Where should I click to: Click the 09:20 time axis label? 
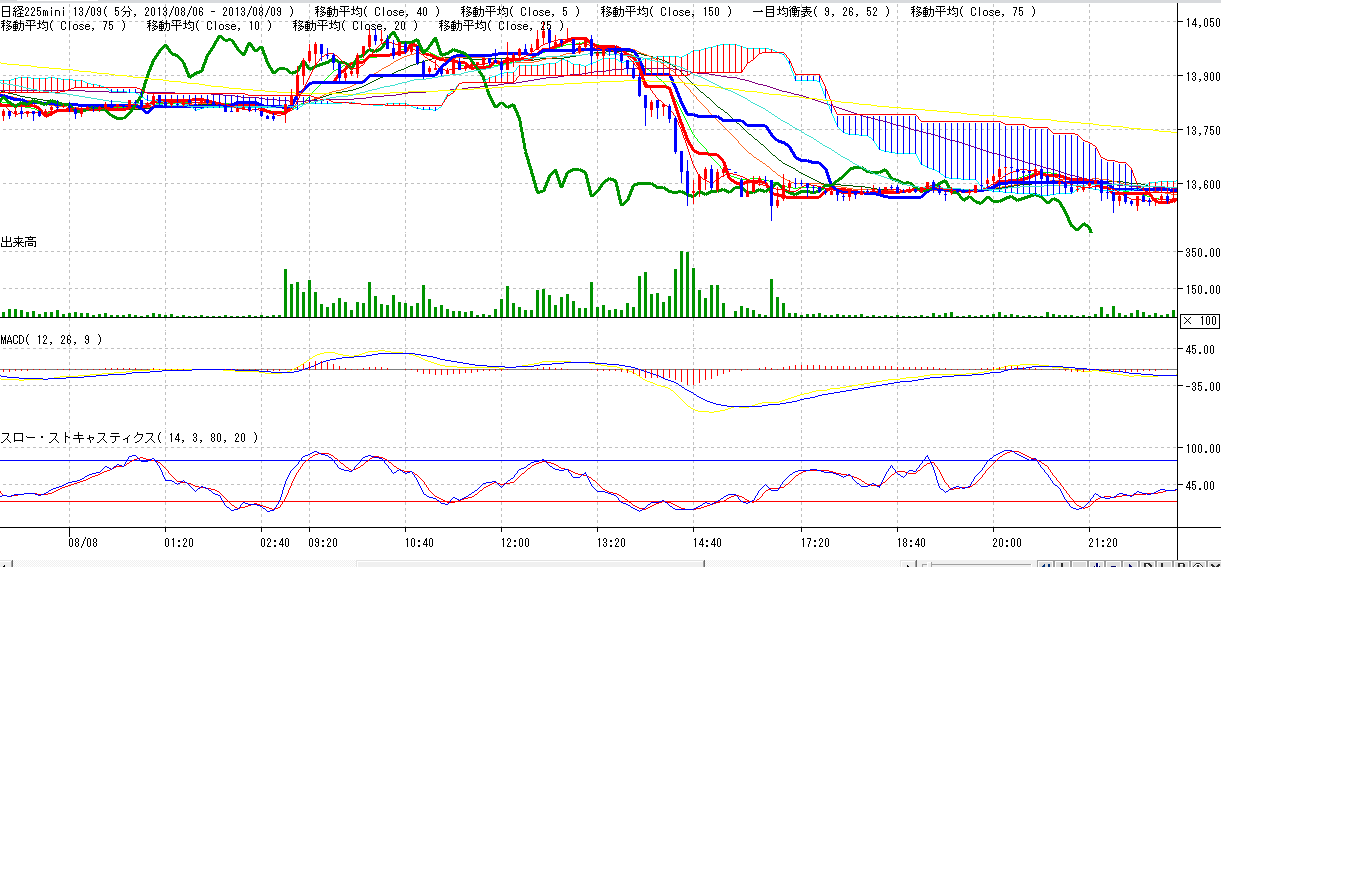(x=322, y=543)
